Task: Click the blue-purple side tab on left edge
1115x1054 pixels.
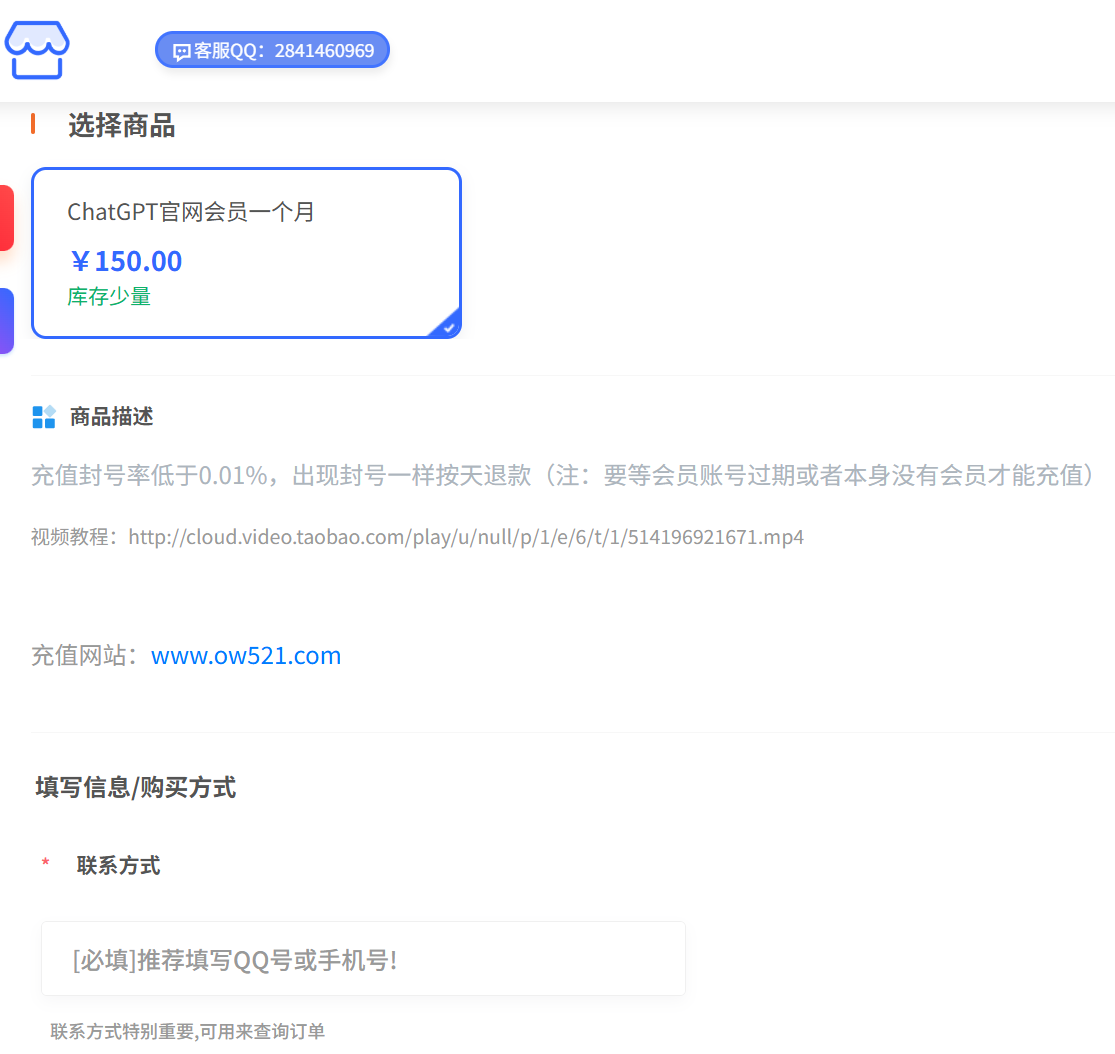Action: tap(6, 321)
